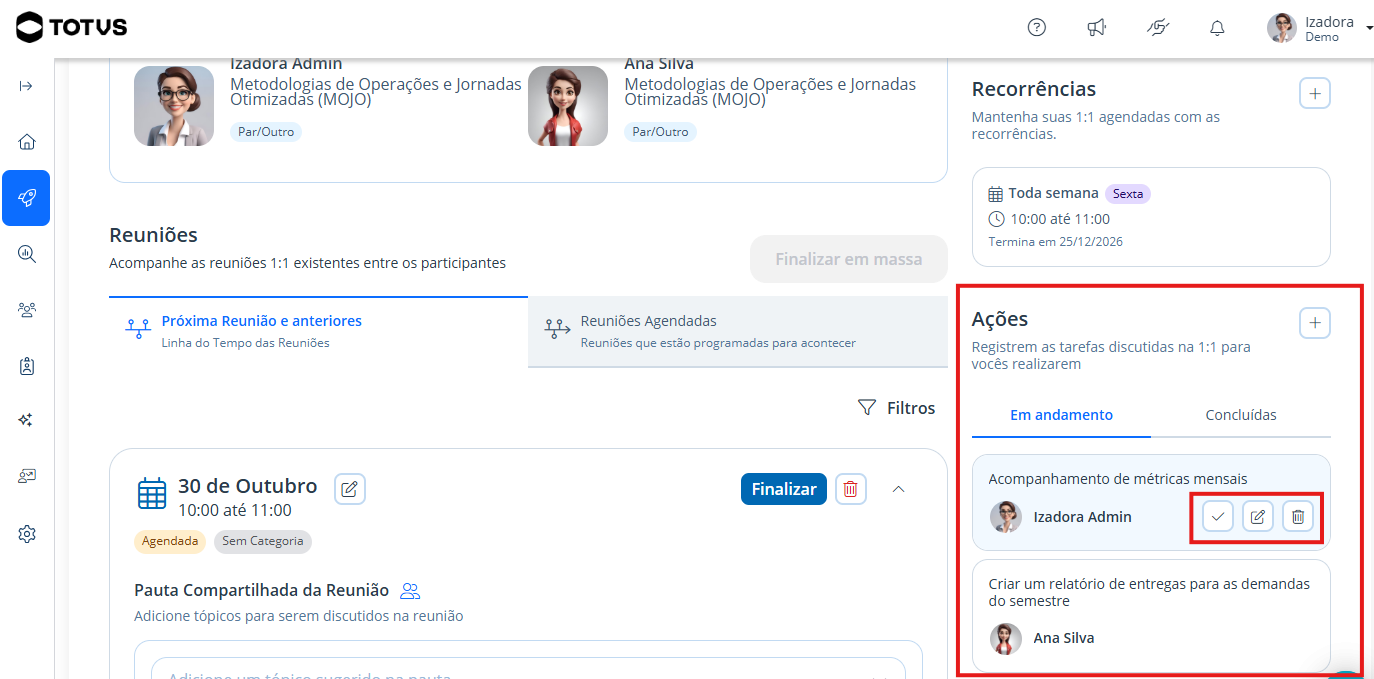Viewport: 1374px width, 679px height.
Task: Click in the add agenda topic field
Action: coord(528,668)
